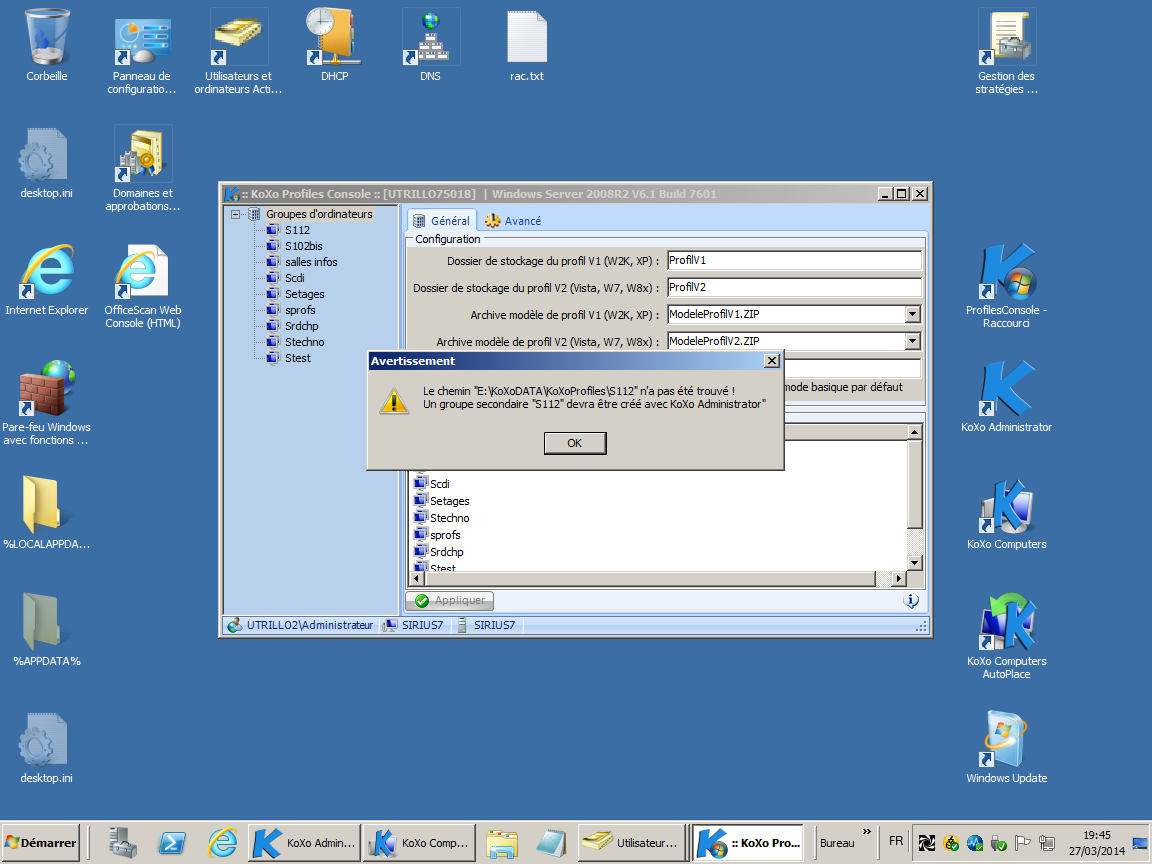
Task: Open KoXo Computers desktop icon
Action: pos(1007,514)
